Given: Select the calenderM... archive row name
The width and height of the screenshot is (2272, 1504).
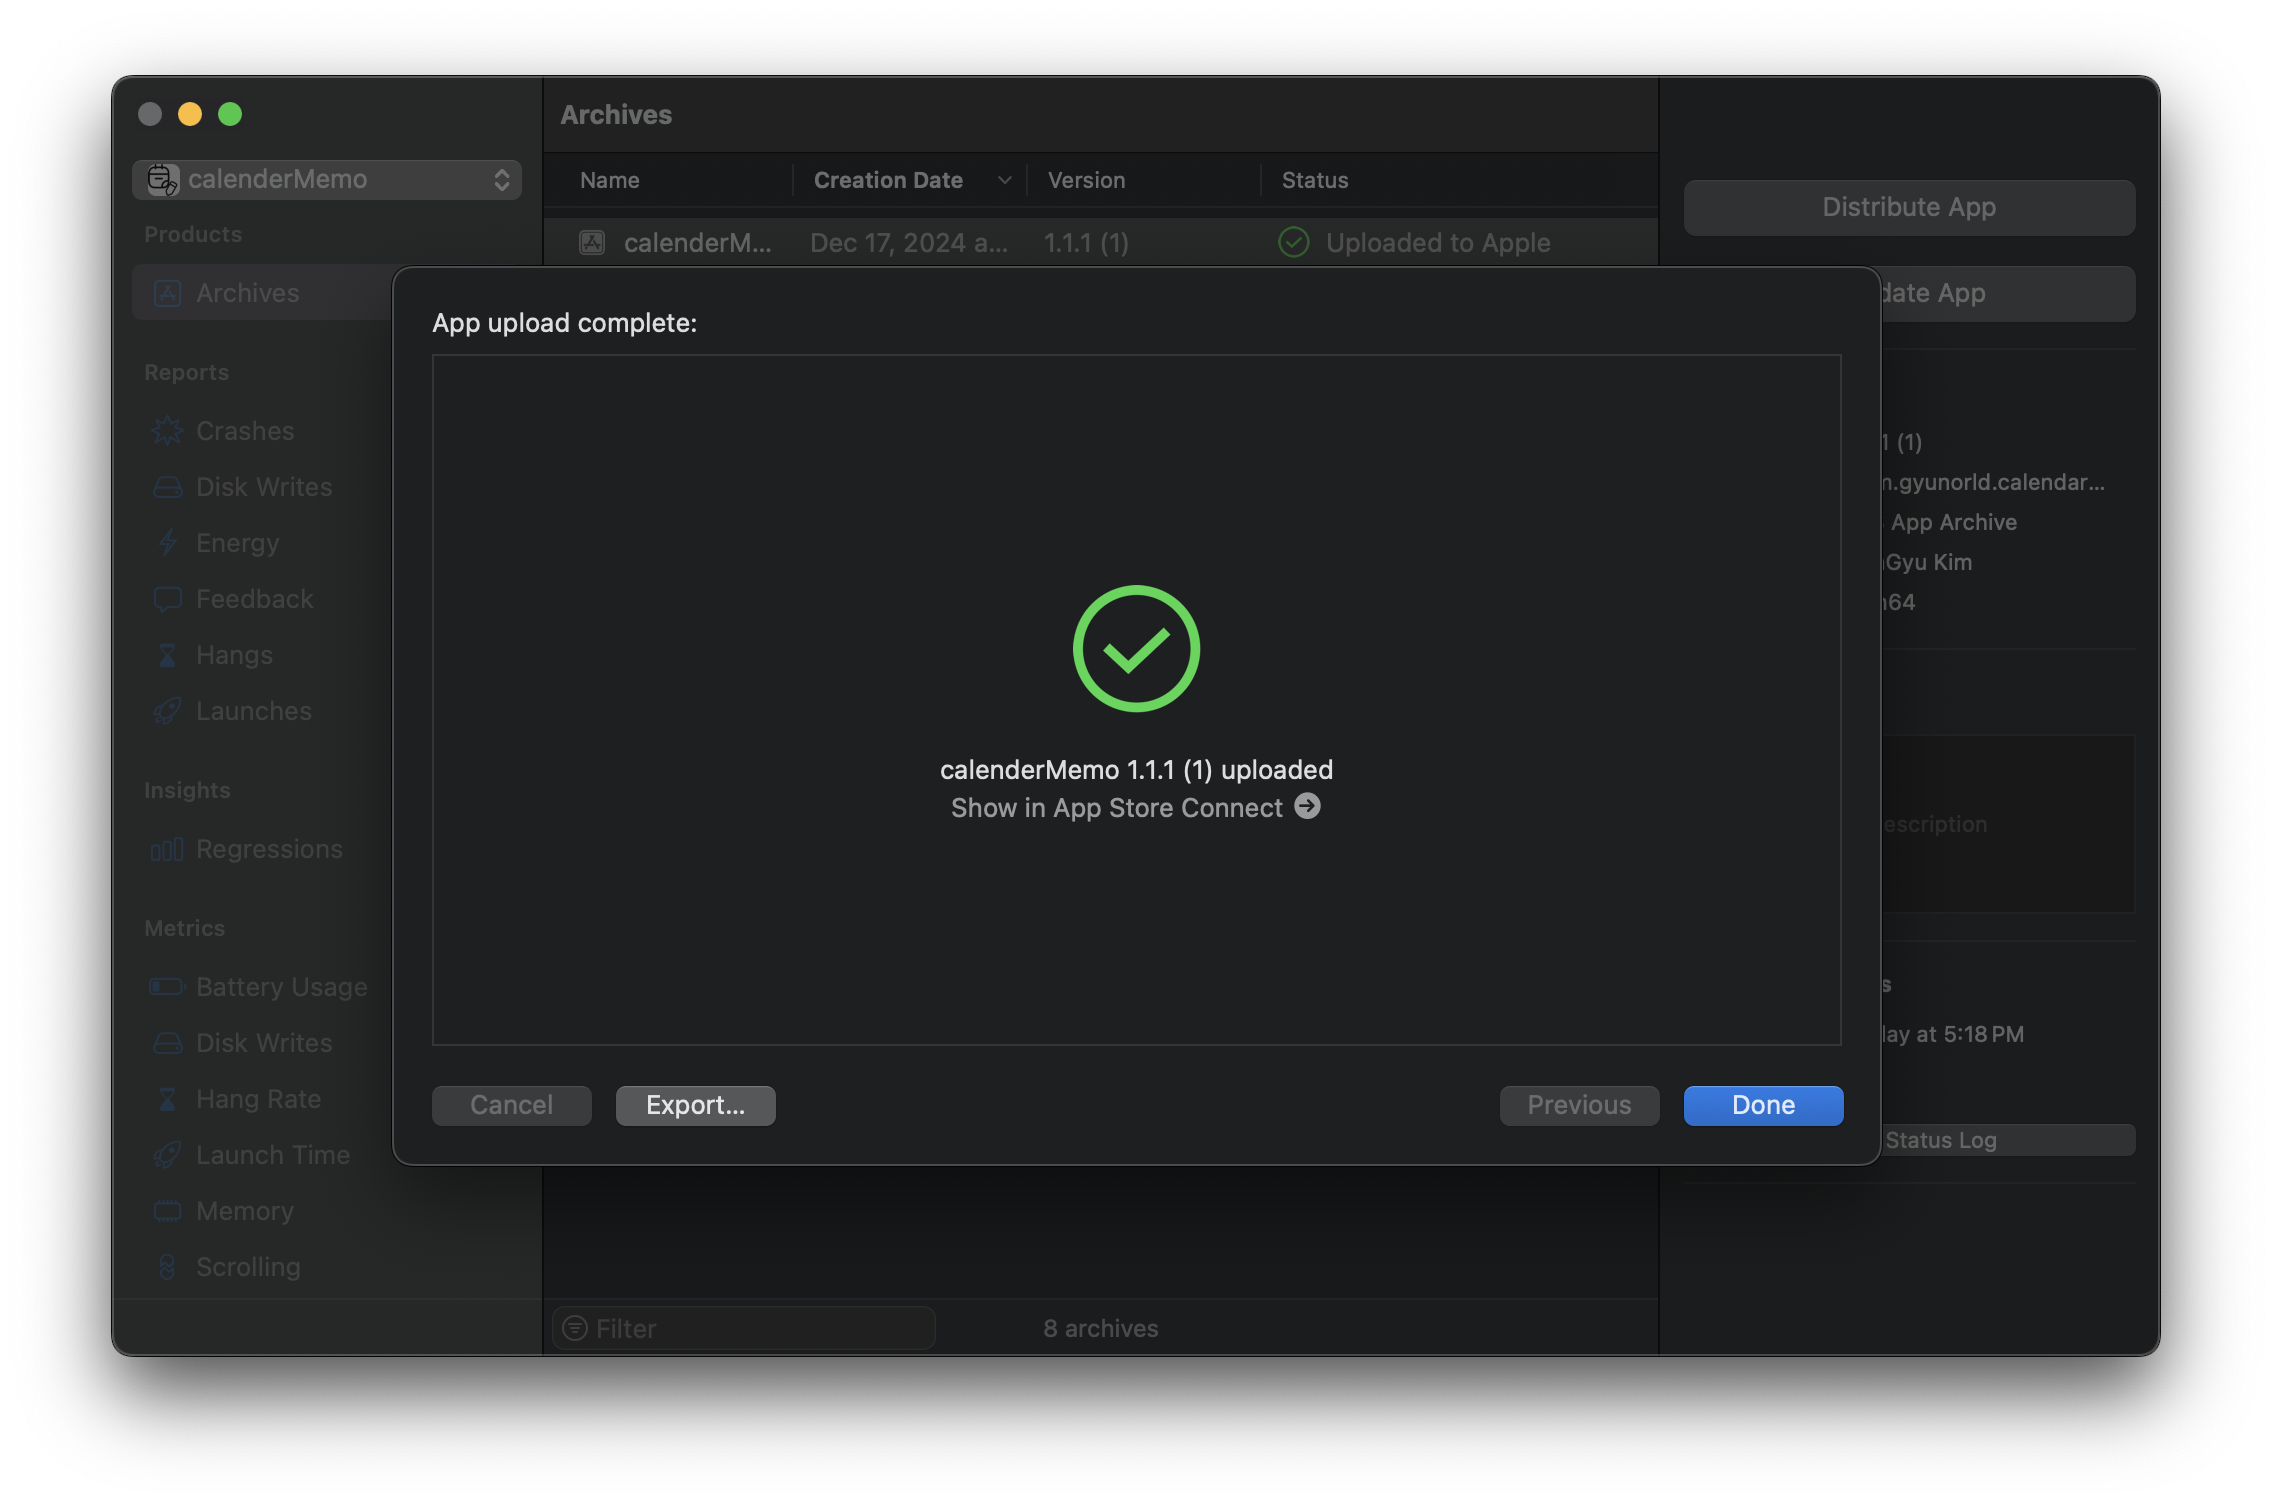Looking at the screenshot, I should (698, 243).
